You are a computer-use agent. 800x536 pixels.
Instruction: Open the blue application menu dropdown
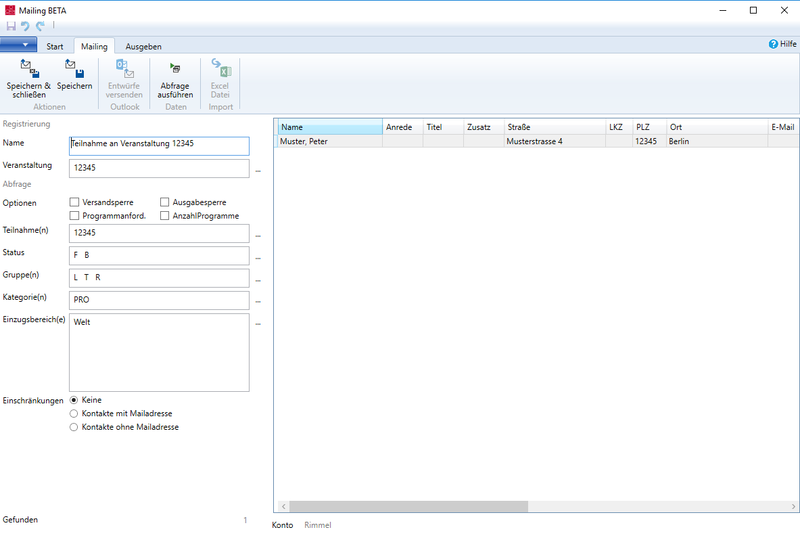click(18, 45)
